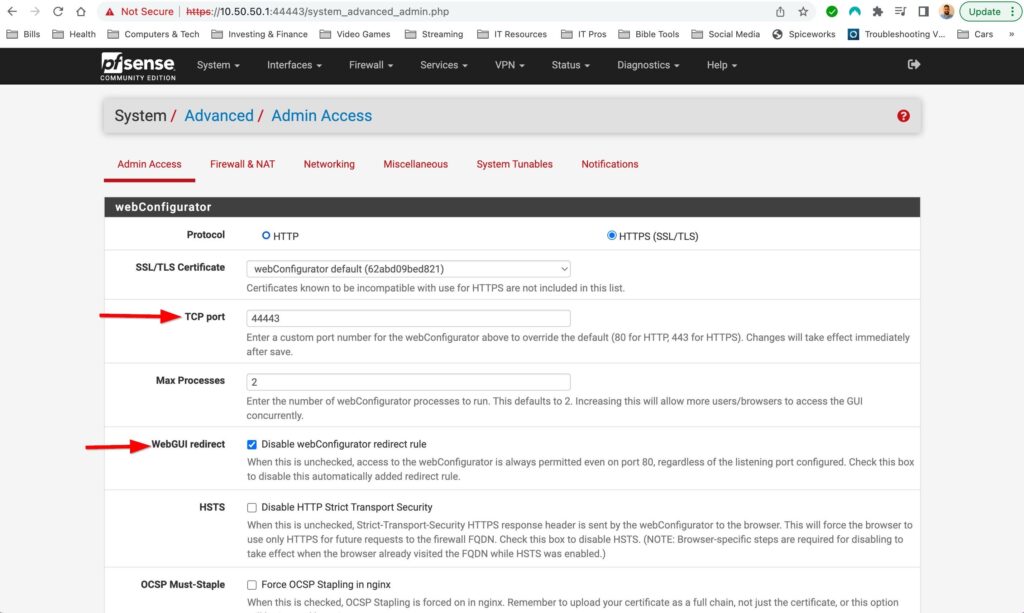Open the extensions puzzle icon
The width and height of the screenshot is (1024, 613).
coord(877,12)
